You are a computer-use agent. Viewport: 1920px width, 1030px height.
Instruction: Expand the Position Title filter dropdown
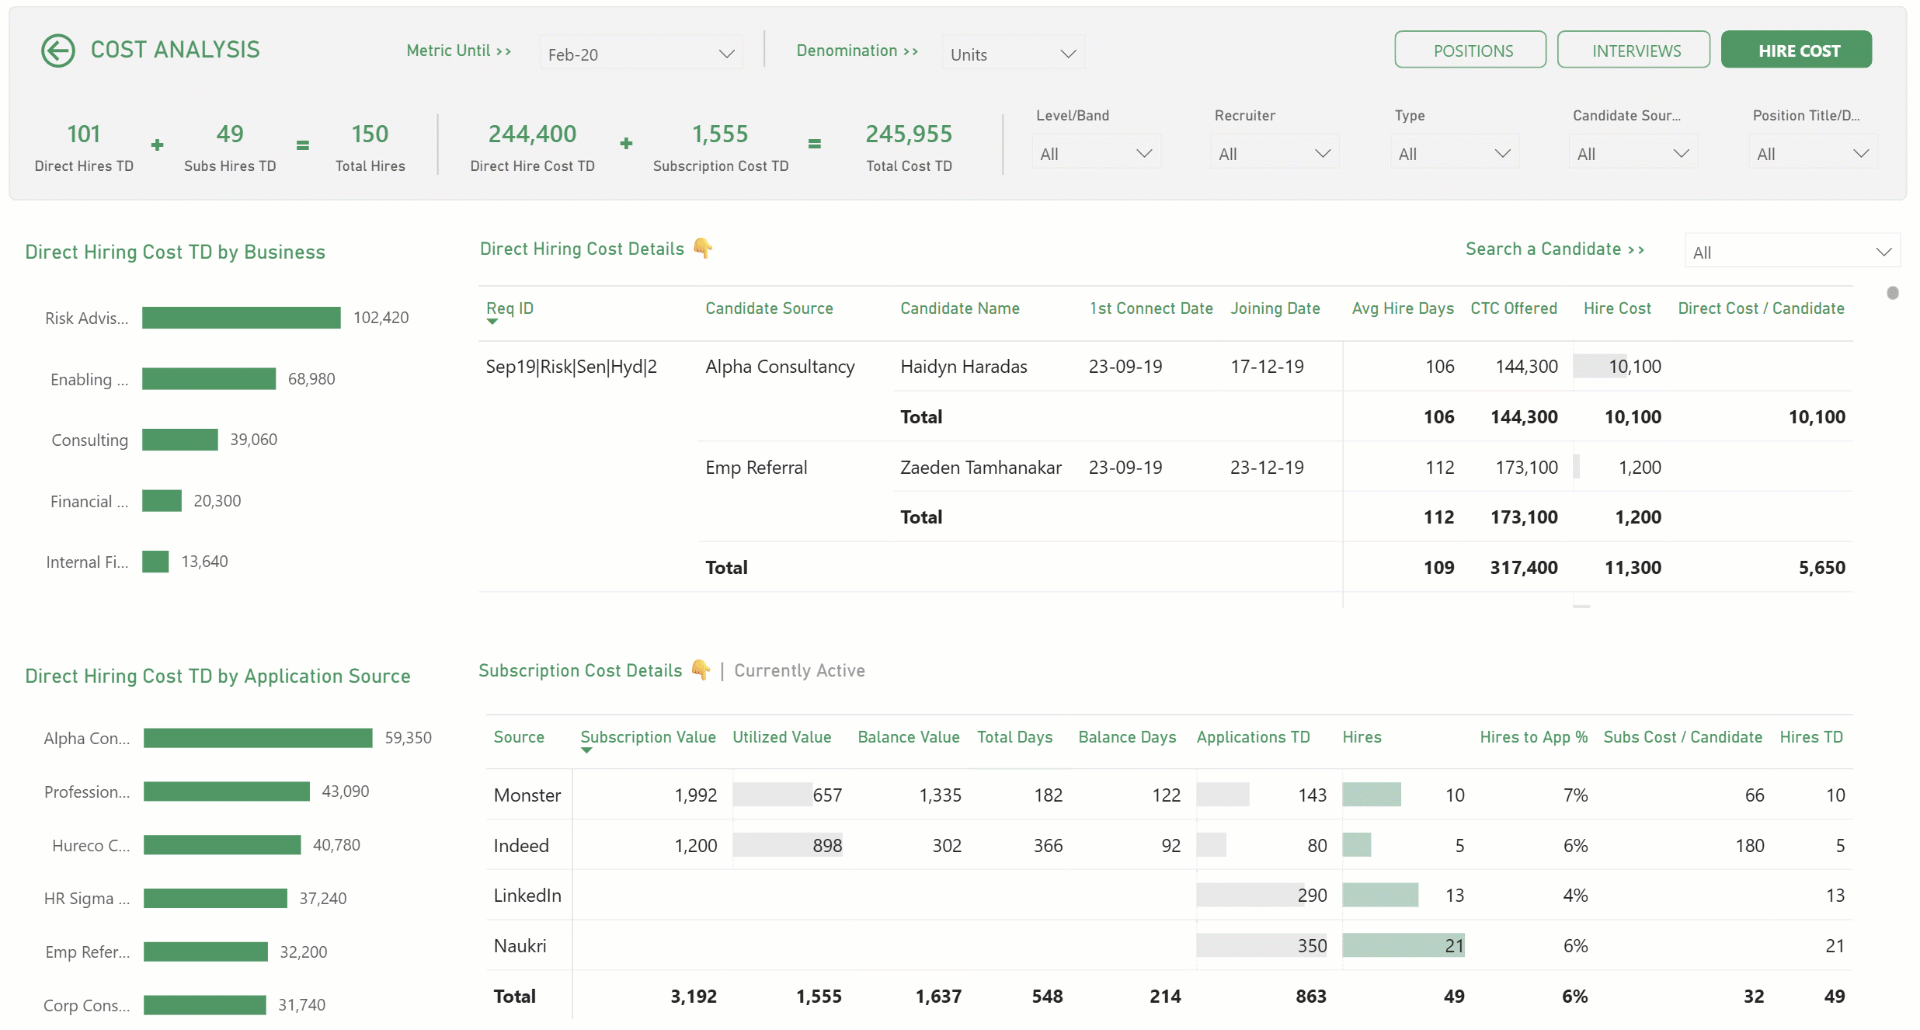tap(1813, 153)
